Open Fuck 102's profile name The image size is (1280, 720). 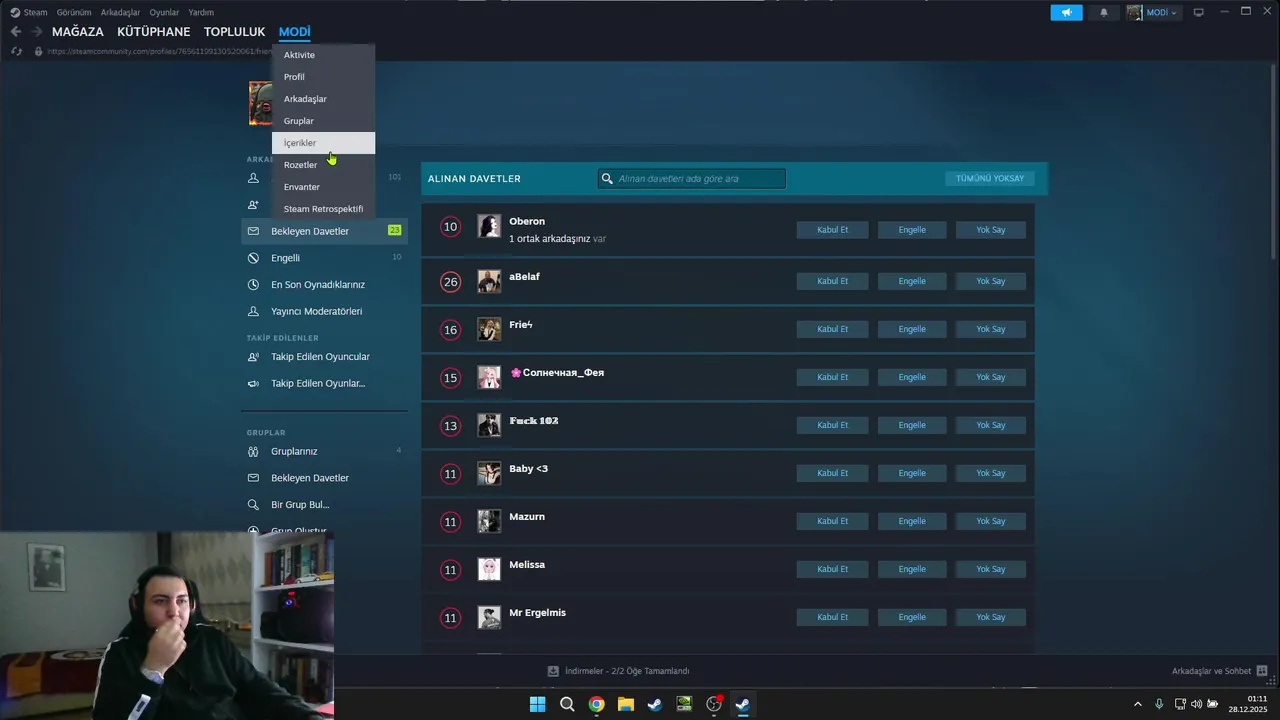pos(534,421)
